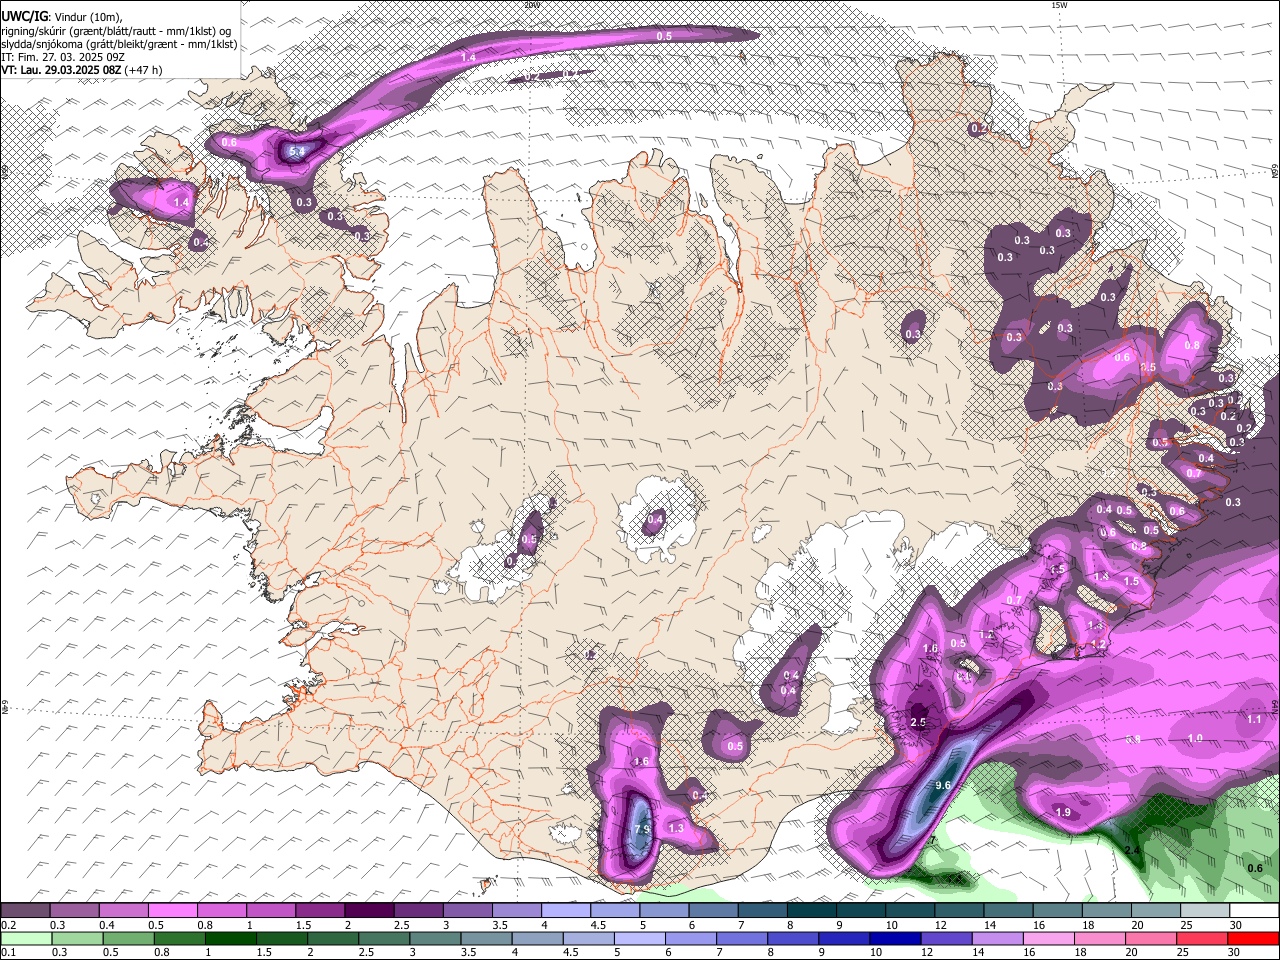Click the 'slydda/snjókoma (grátt/bleikt/grænt' description line
The height and width of the screenshot is (960, 1280).
119,44
